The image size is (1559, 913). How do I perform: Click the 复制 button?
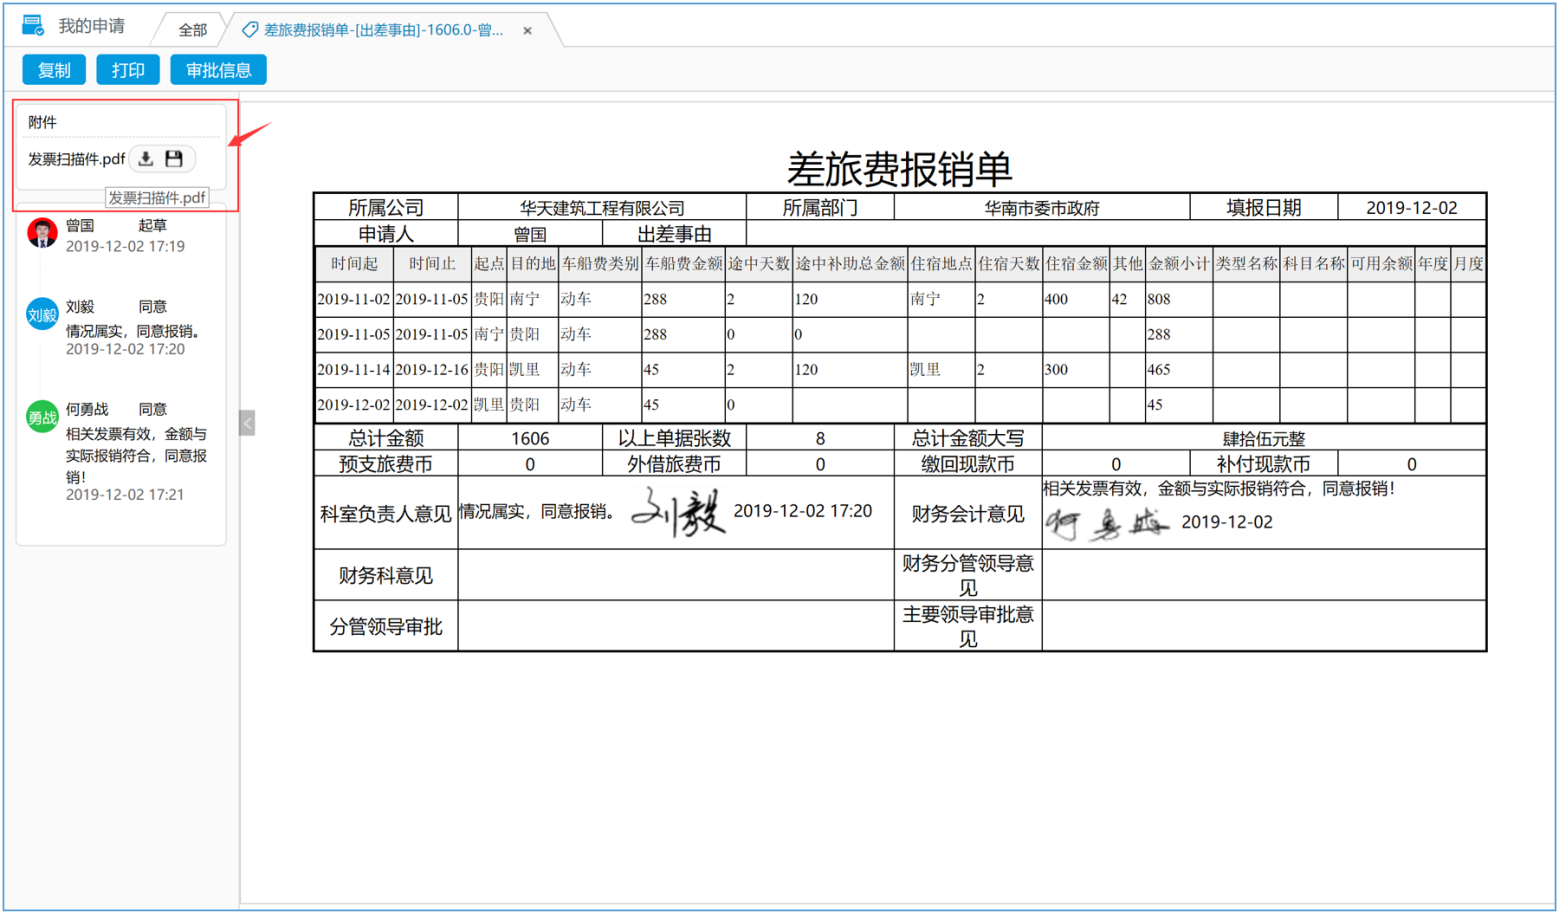[x=53, y=70]
